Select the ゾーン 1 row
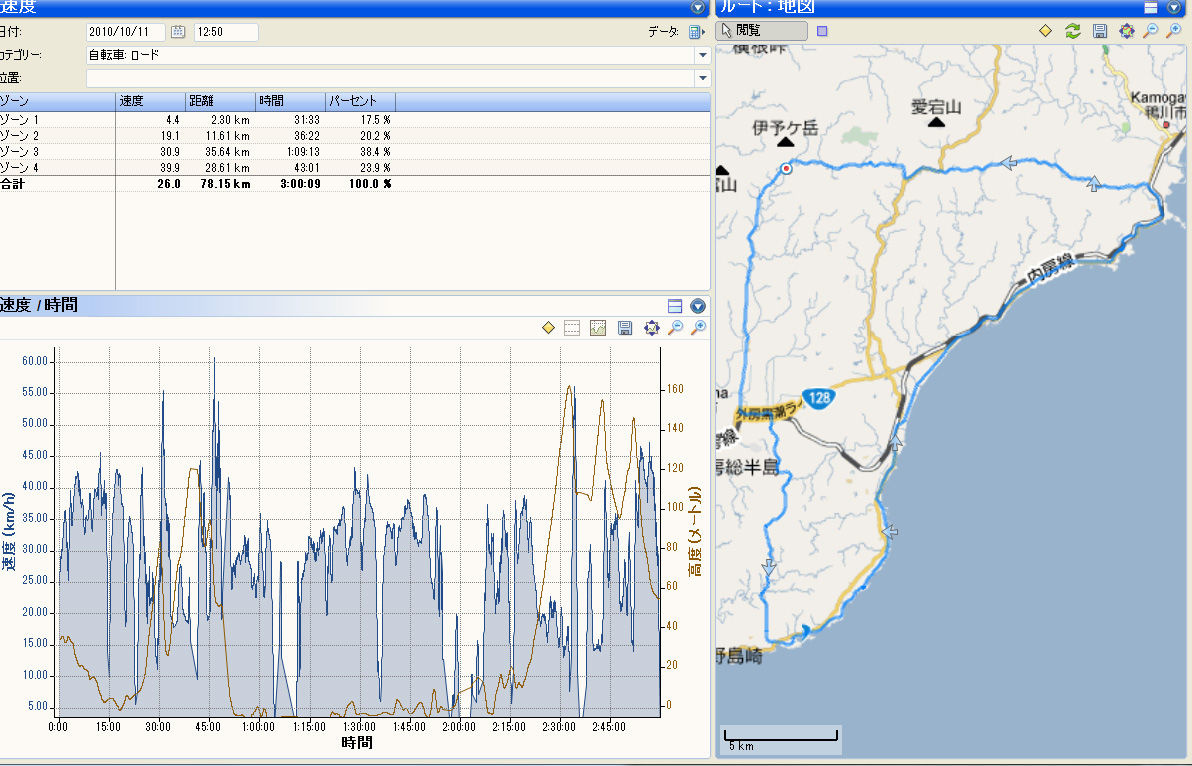 pyautogui.click(x=355, y=119)
